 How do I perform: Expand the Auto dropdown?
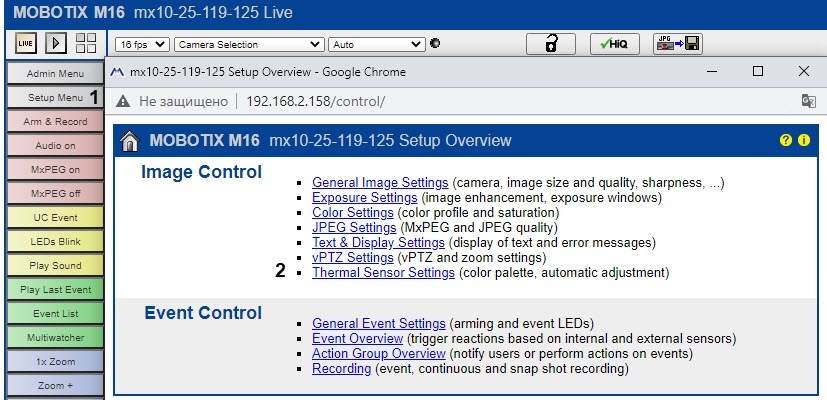pyautogui.click(x=377, y=45)
